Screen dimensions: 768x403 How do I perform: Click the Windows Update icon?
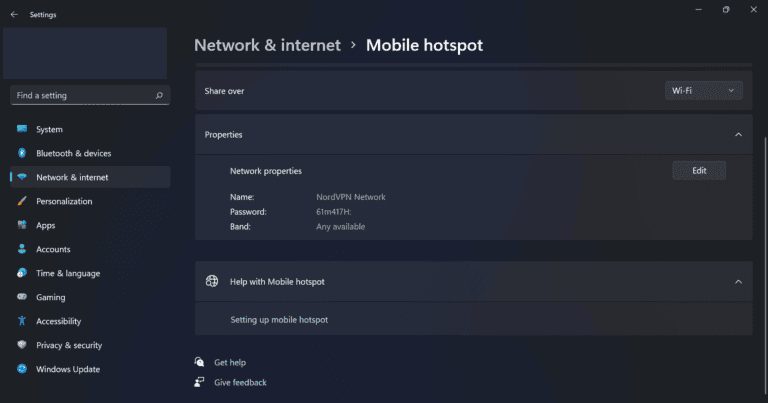(22, 369)
